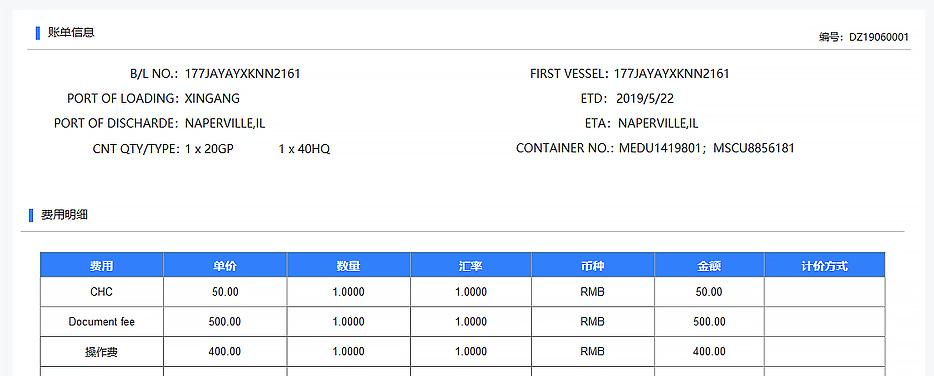Click the 费用 column header
934x376 pixels.
pos(102,265)
